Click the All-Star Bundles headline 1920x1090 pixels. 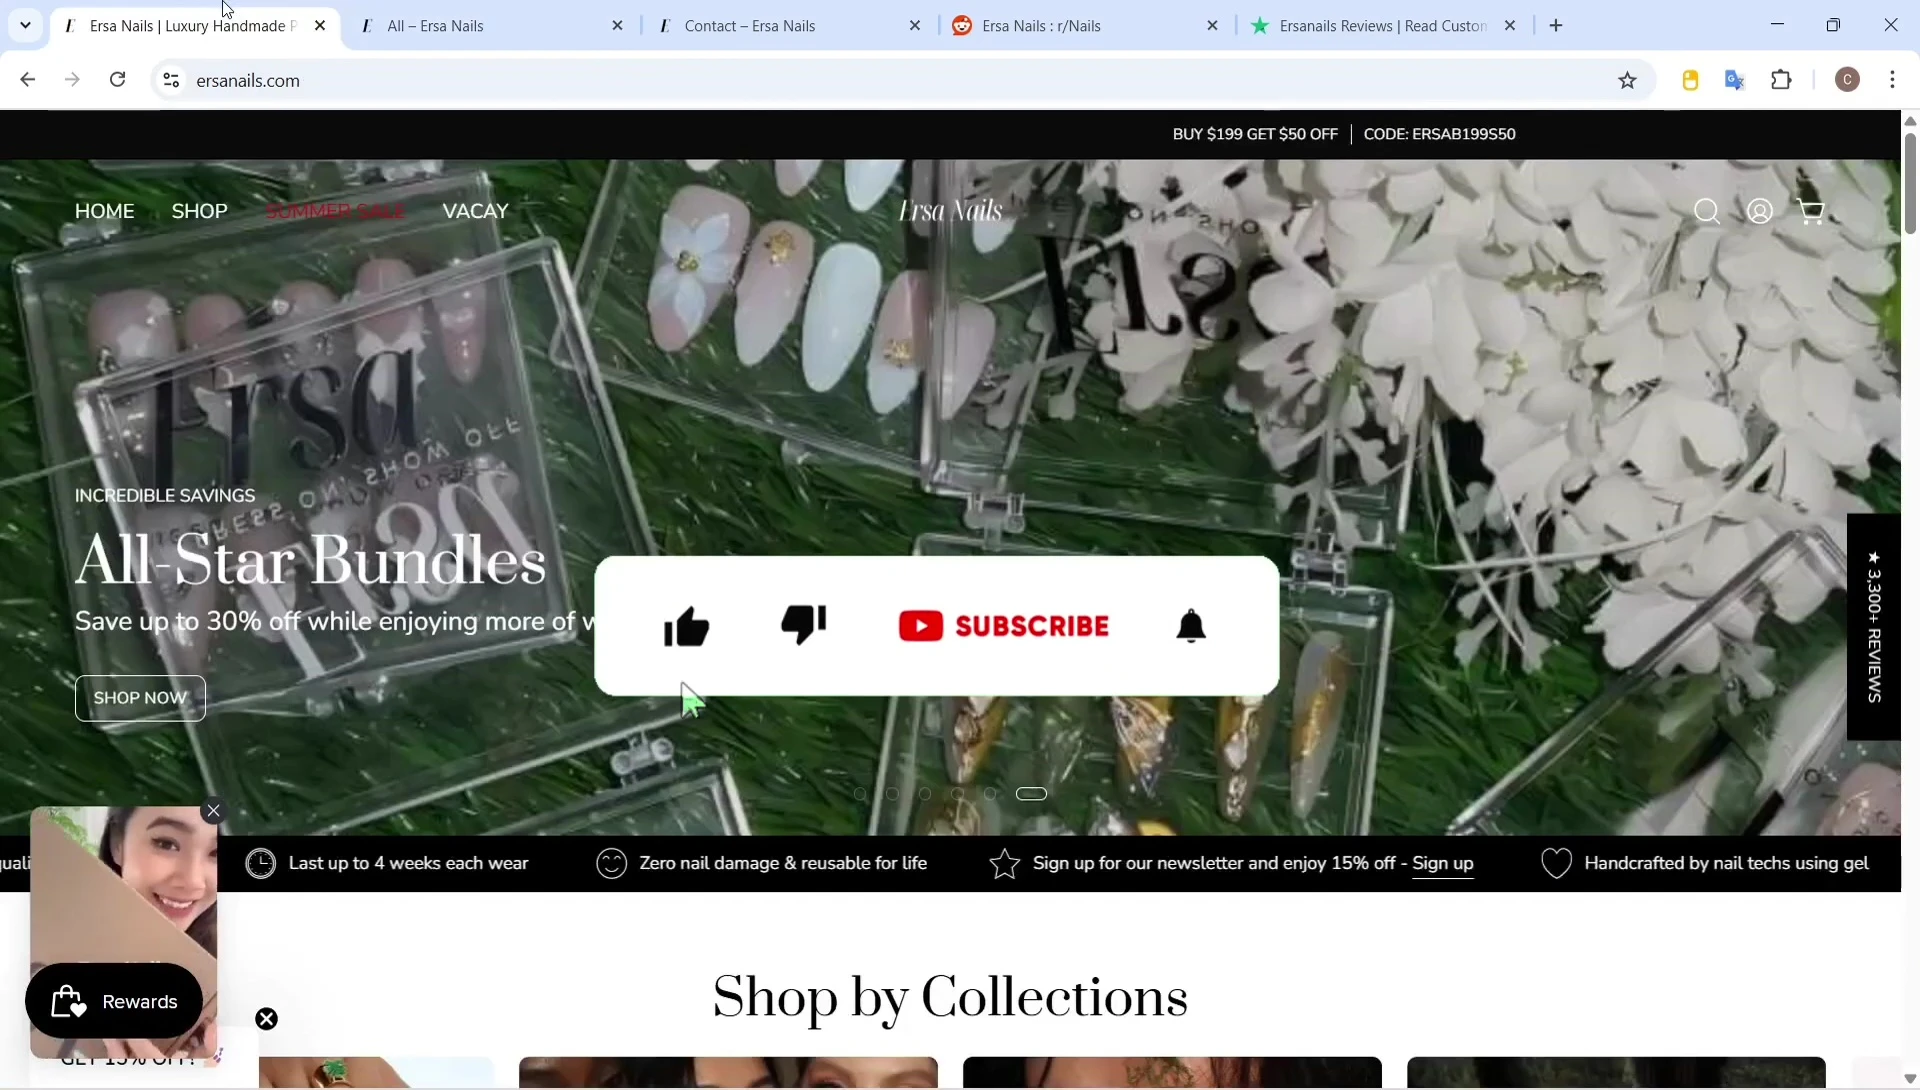[x=311, y=560]
